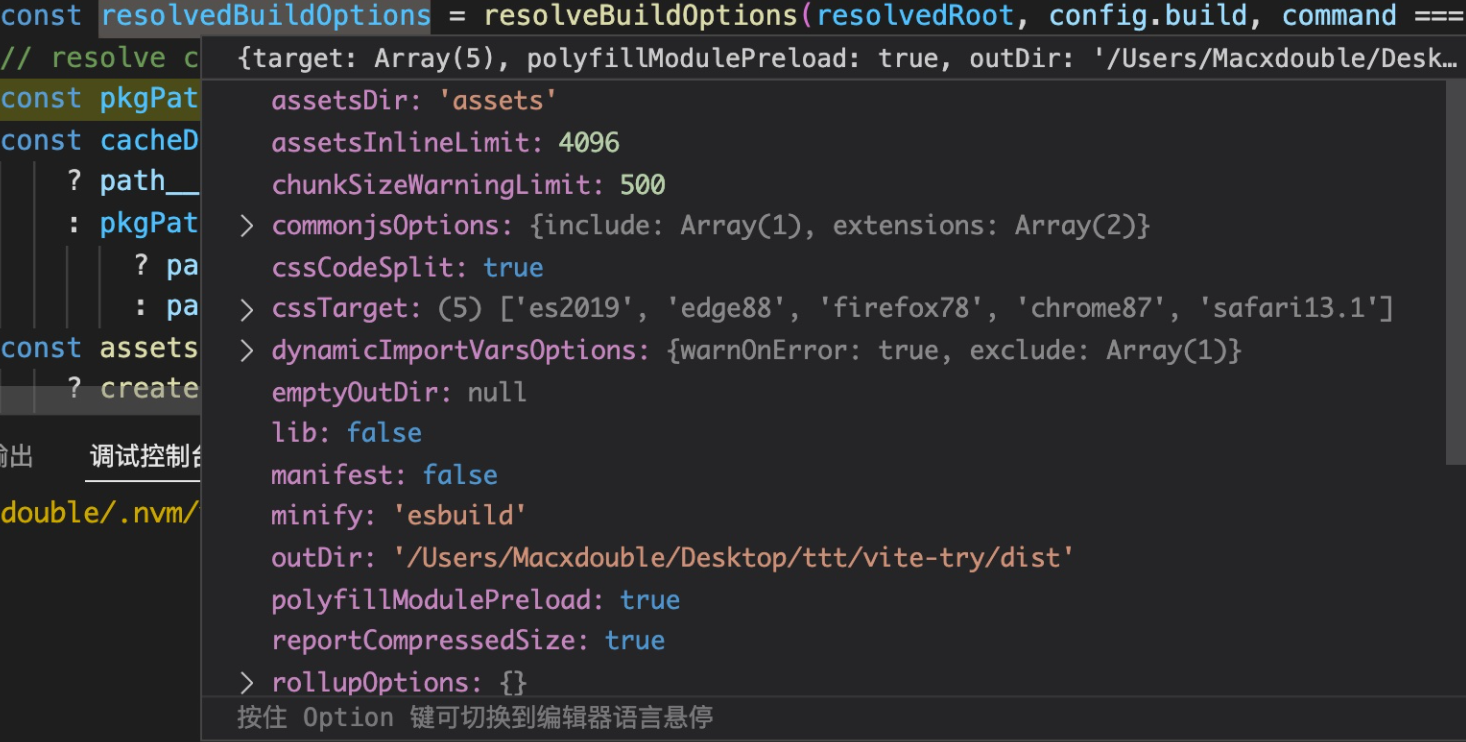Expand the rollupOptions entry
Screen dimensions: 1466x742
247,683
